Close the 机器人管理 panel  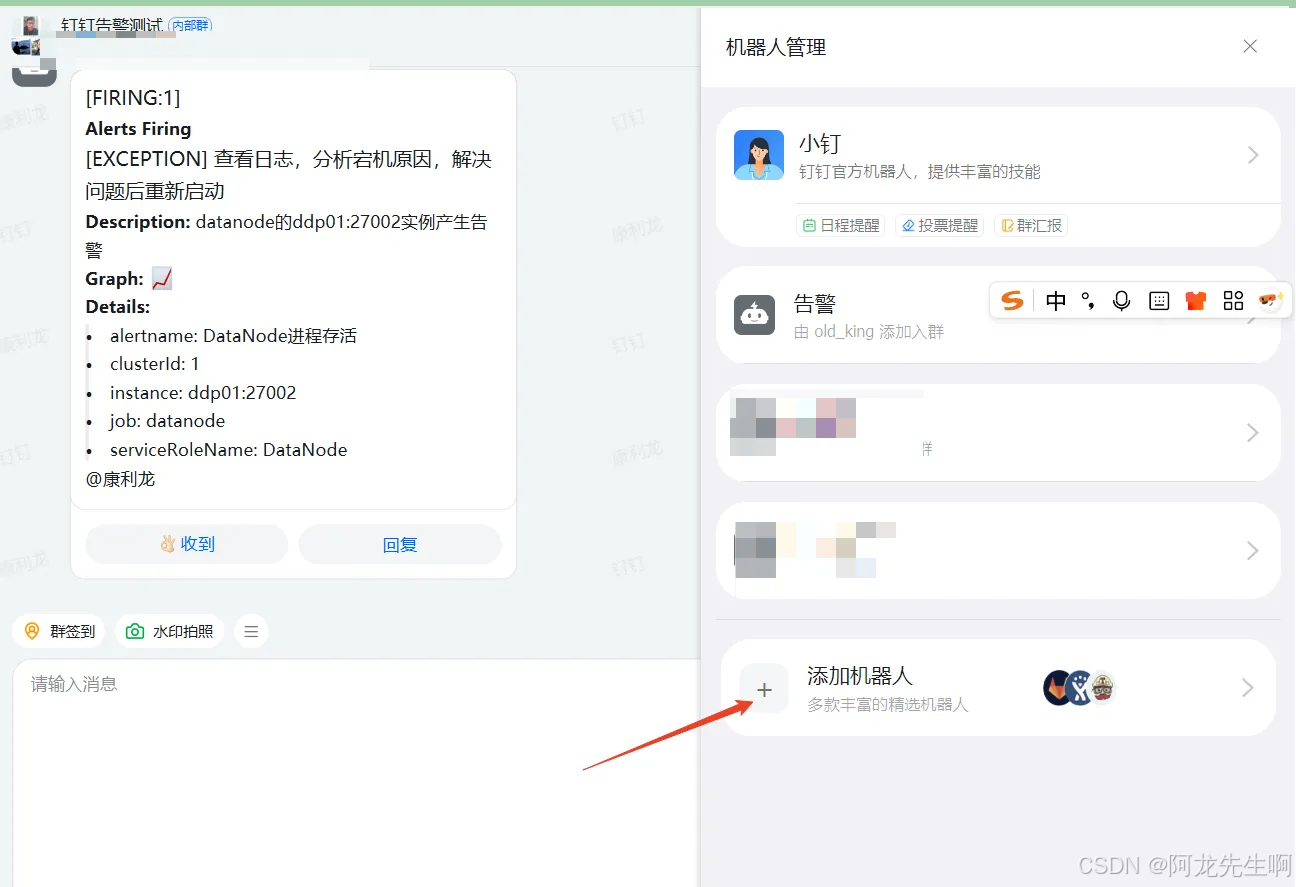point(1250,46)
